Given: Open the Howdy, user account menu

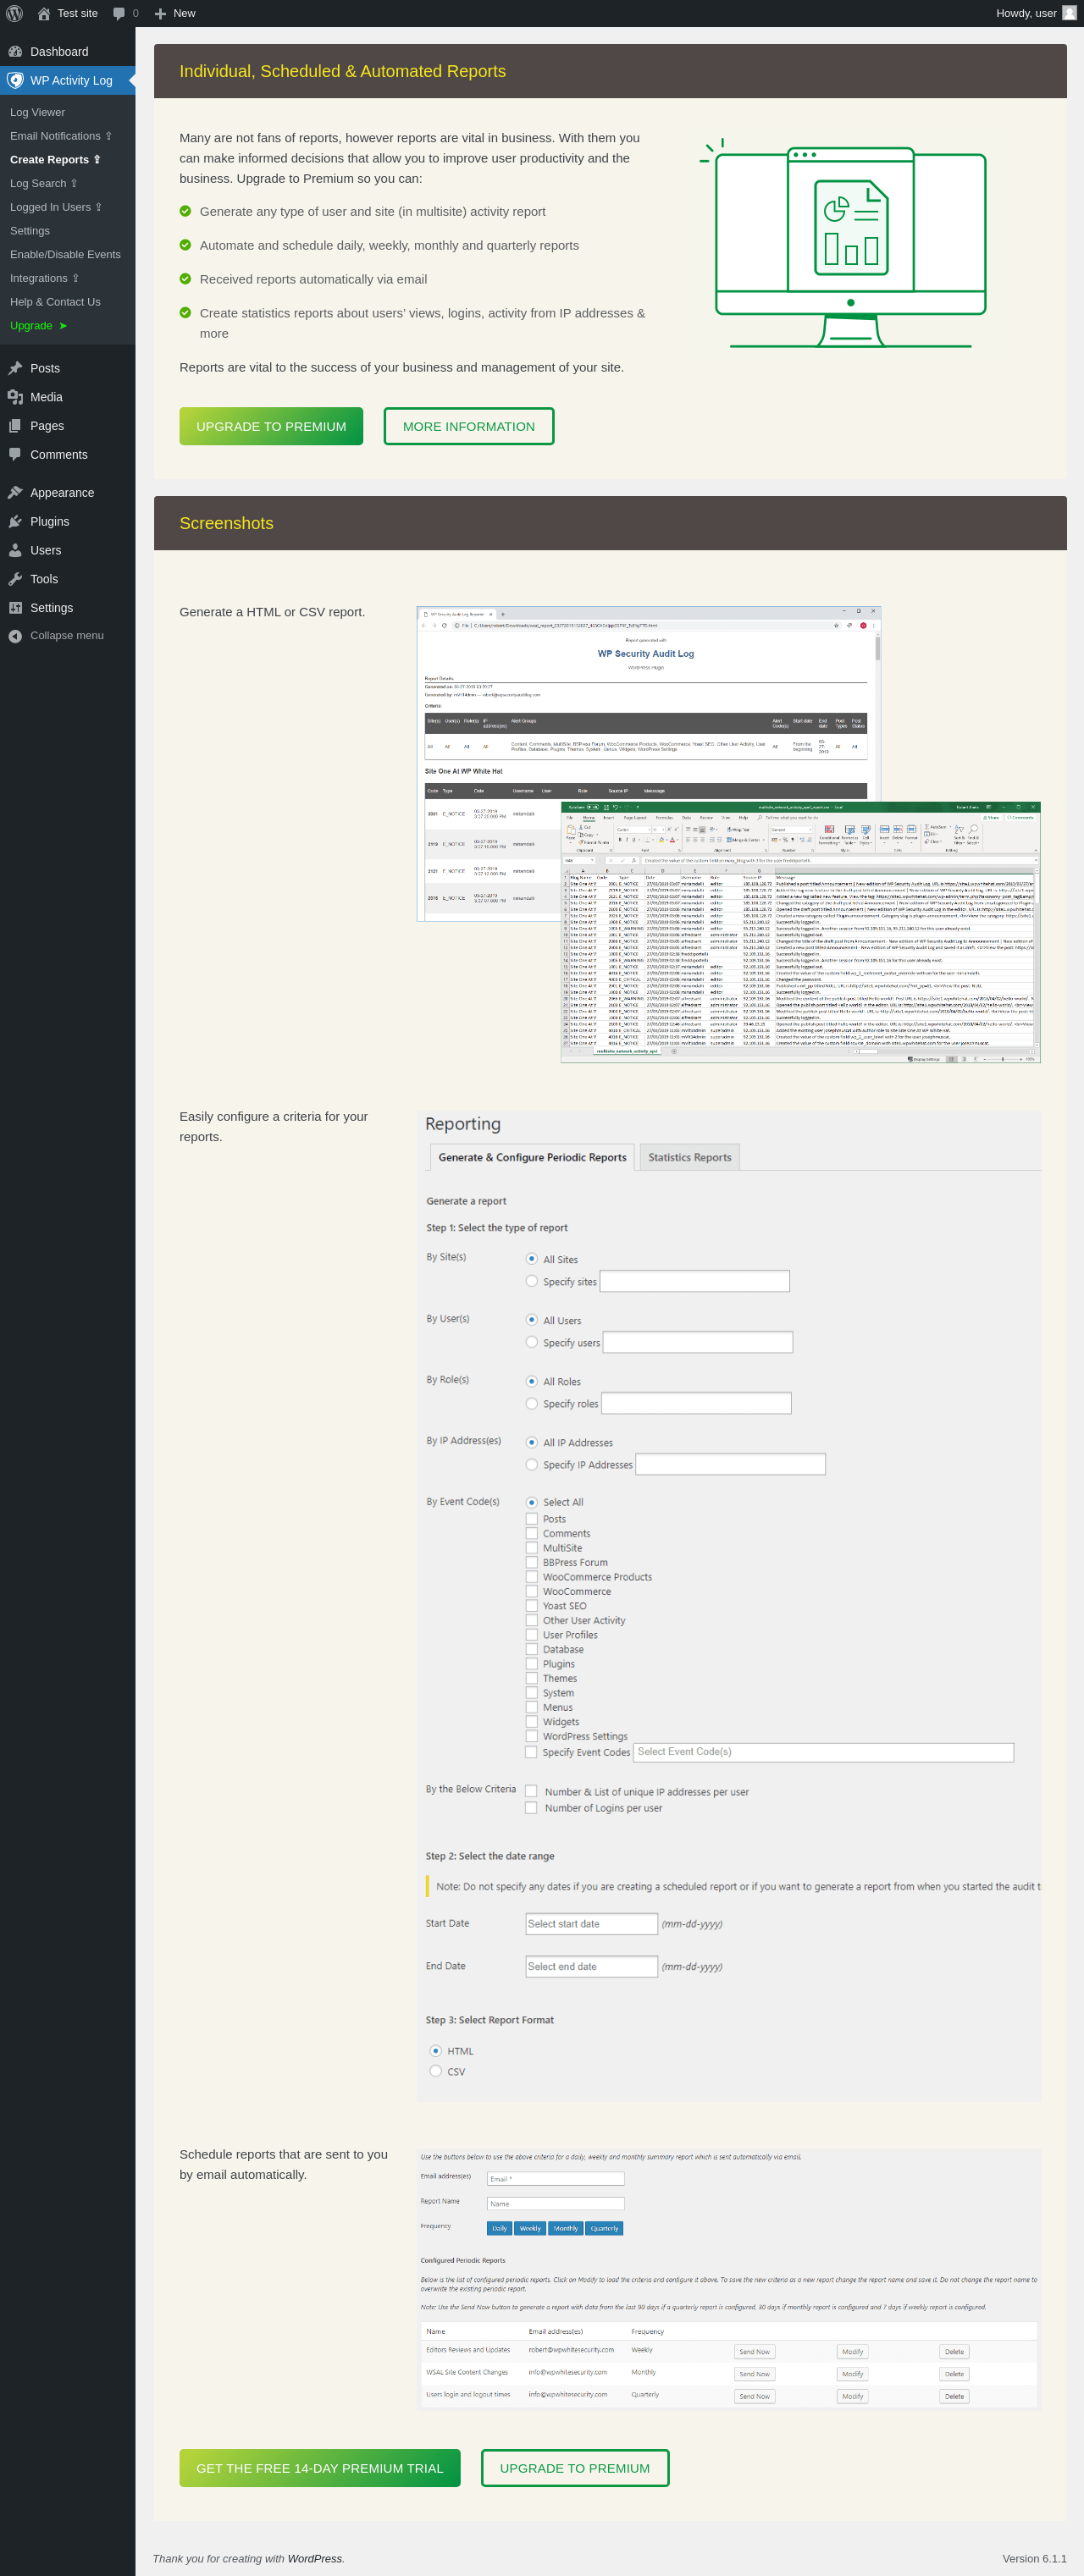Looking at the screenshot, I should (1036, 13).
